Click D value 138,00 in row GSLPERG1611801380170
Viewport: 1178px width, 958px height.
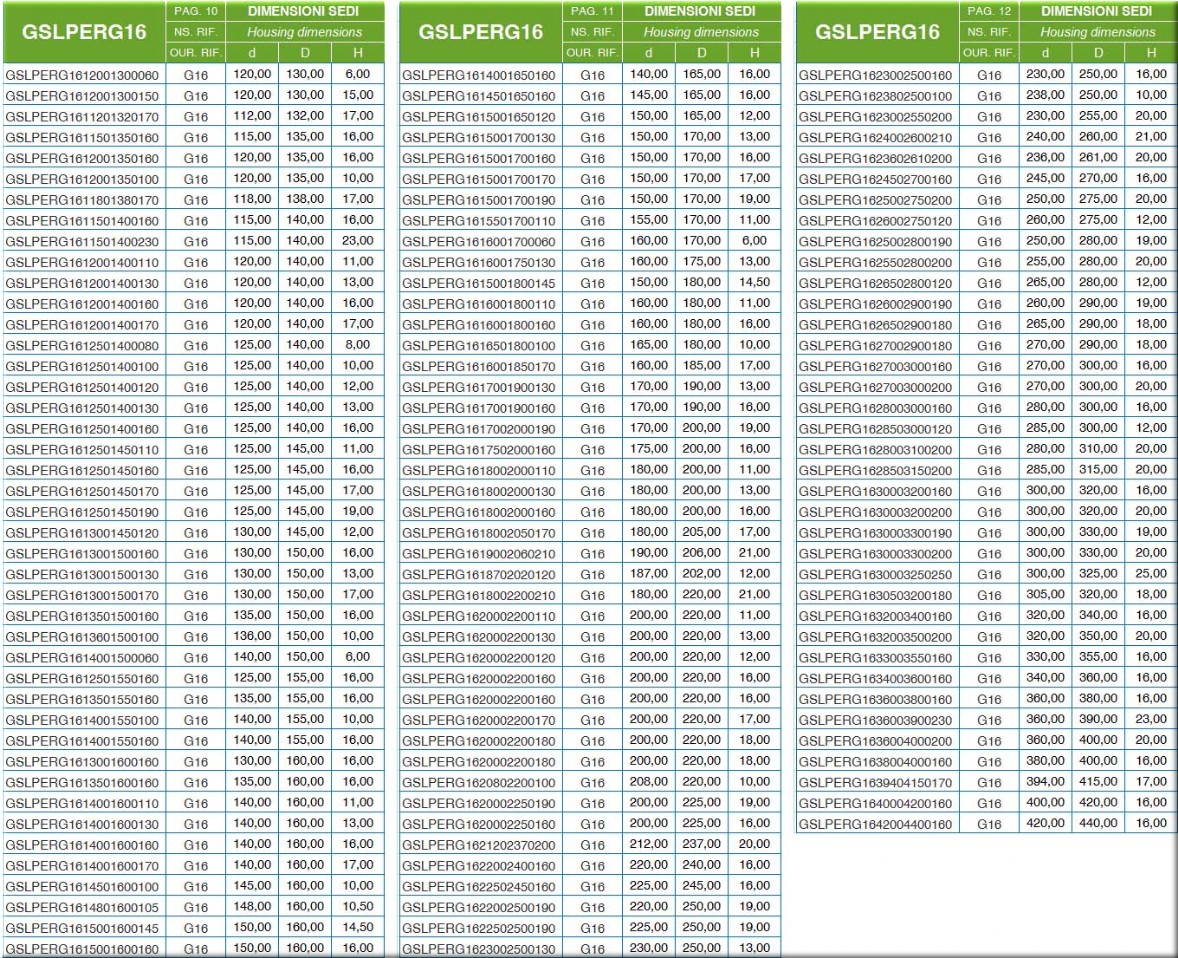pos(305,199)
